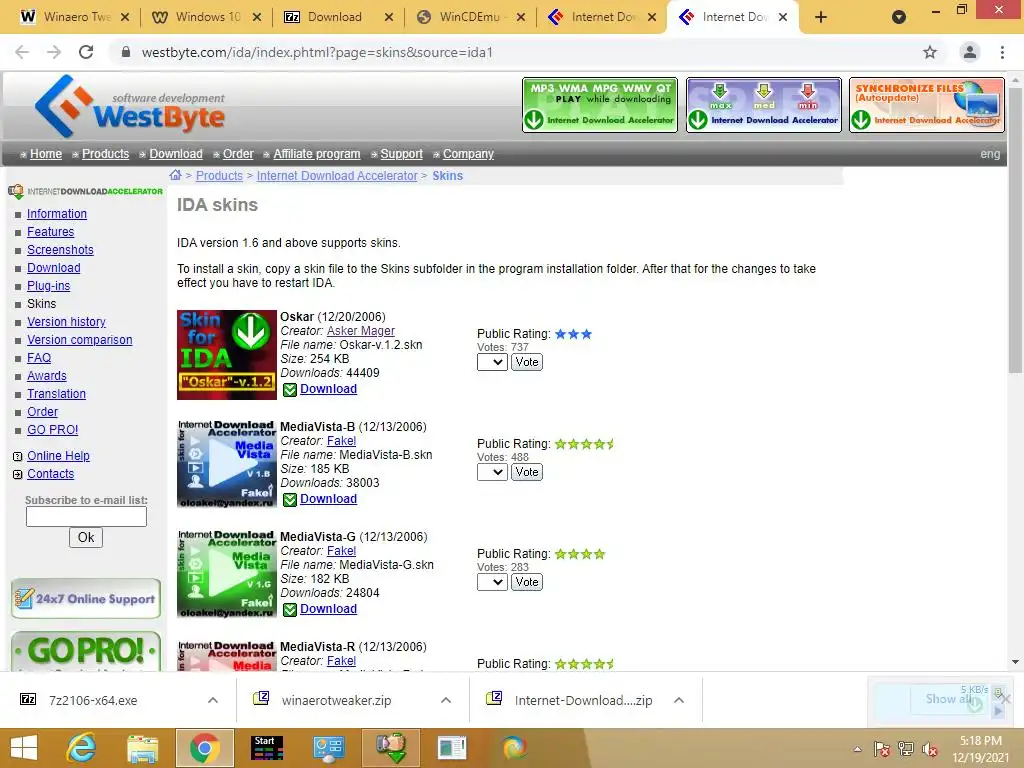Click the GO PRO! green banner
Screen dimensions: 1024x768
point(86,651)
